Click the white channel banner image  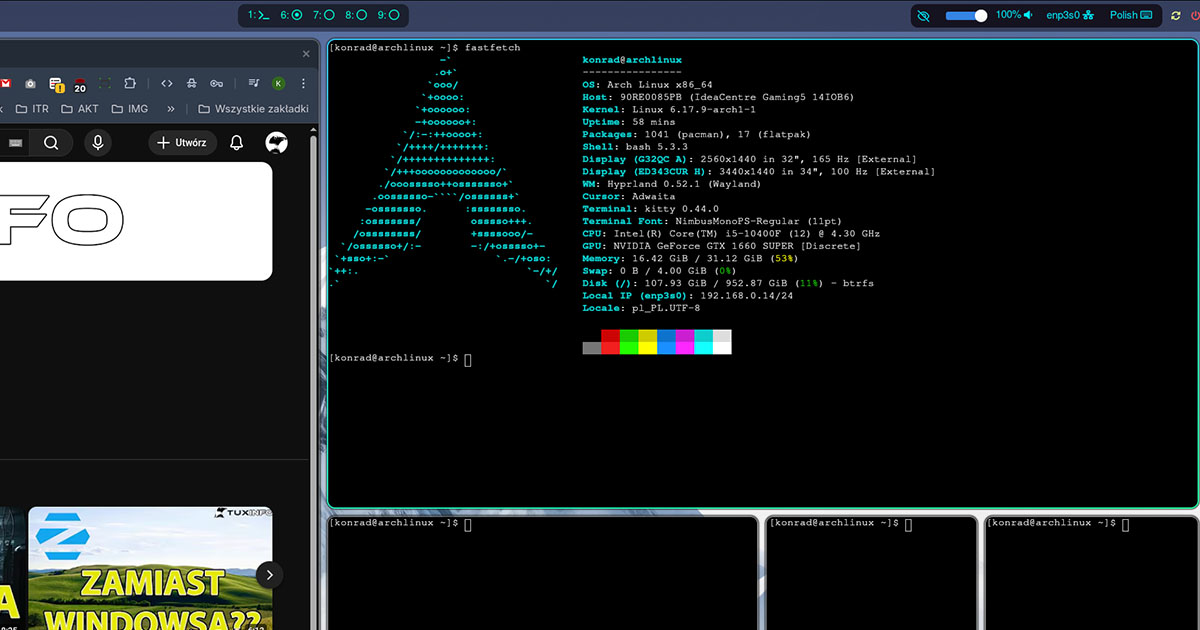point(136,221)
